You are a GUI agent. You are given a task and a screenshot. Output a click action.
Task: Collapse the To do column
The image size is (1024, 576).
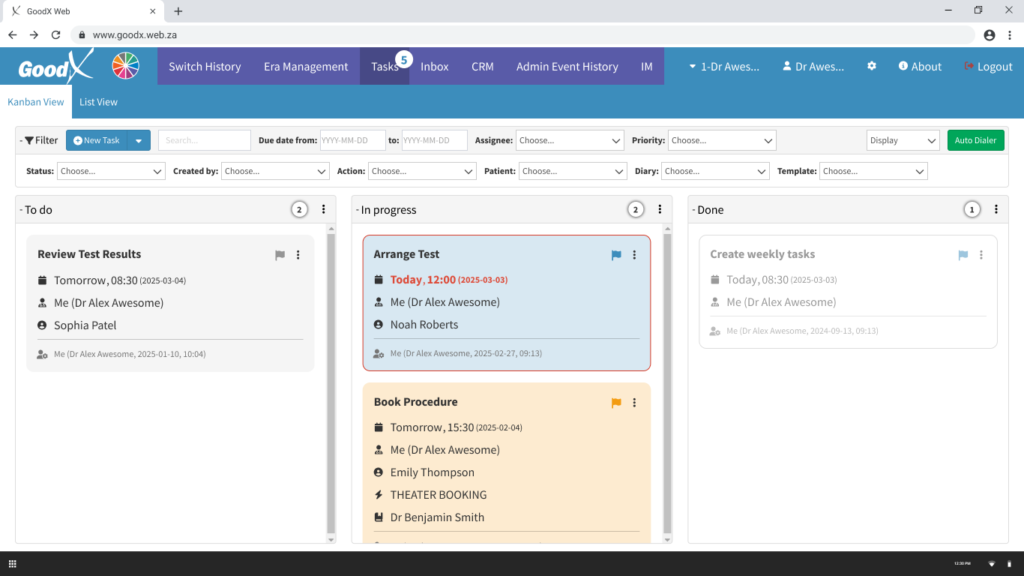21,210
